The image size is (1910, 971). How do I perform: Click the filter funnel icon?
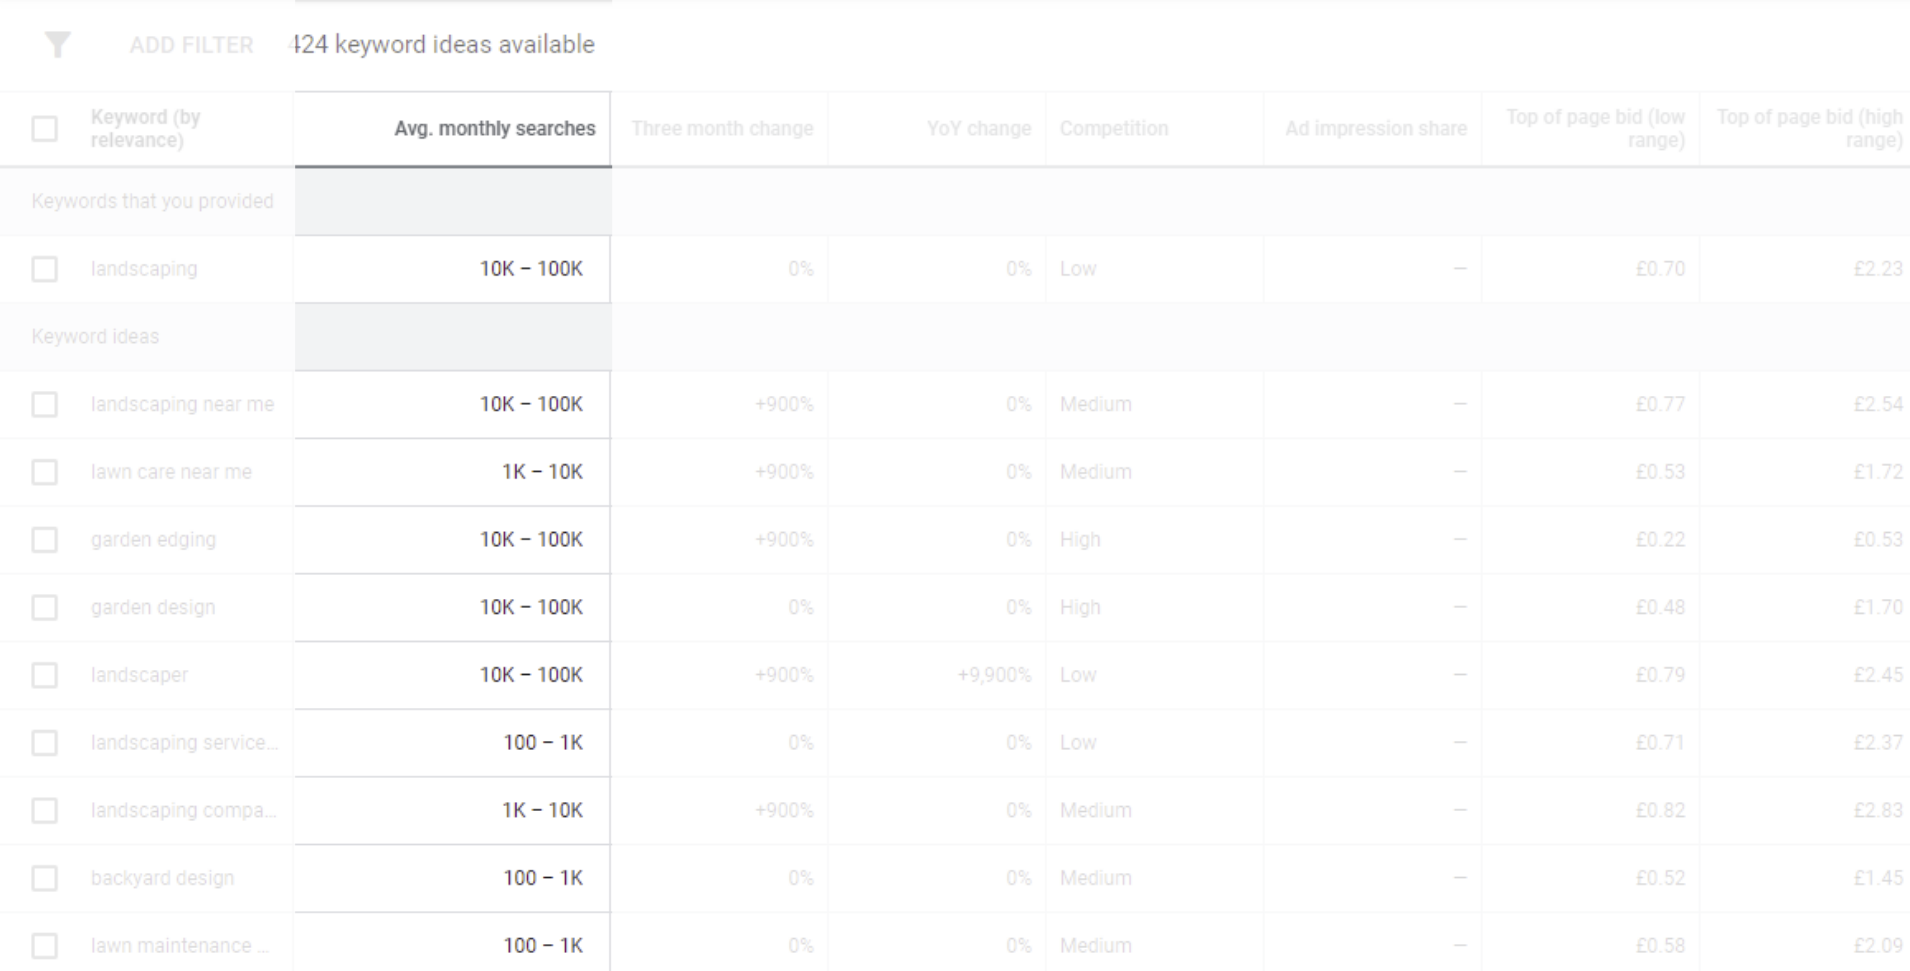pyautogui.click(x=57, y=44)
